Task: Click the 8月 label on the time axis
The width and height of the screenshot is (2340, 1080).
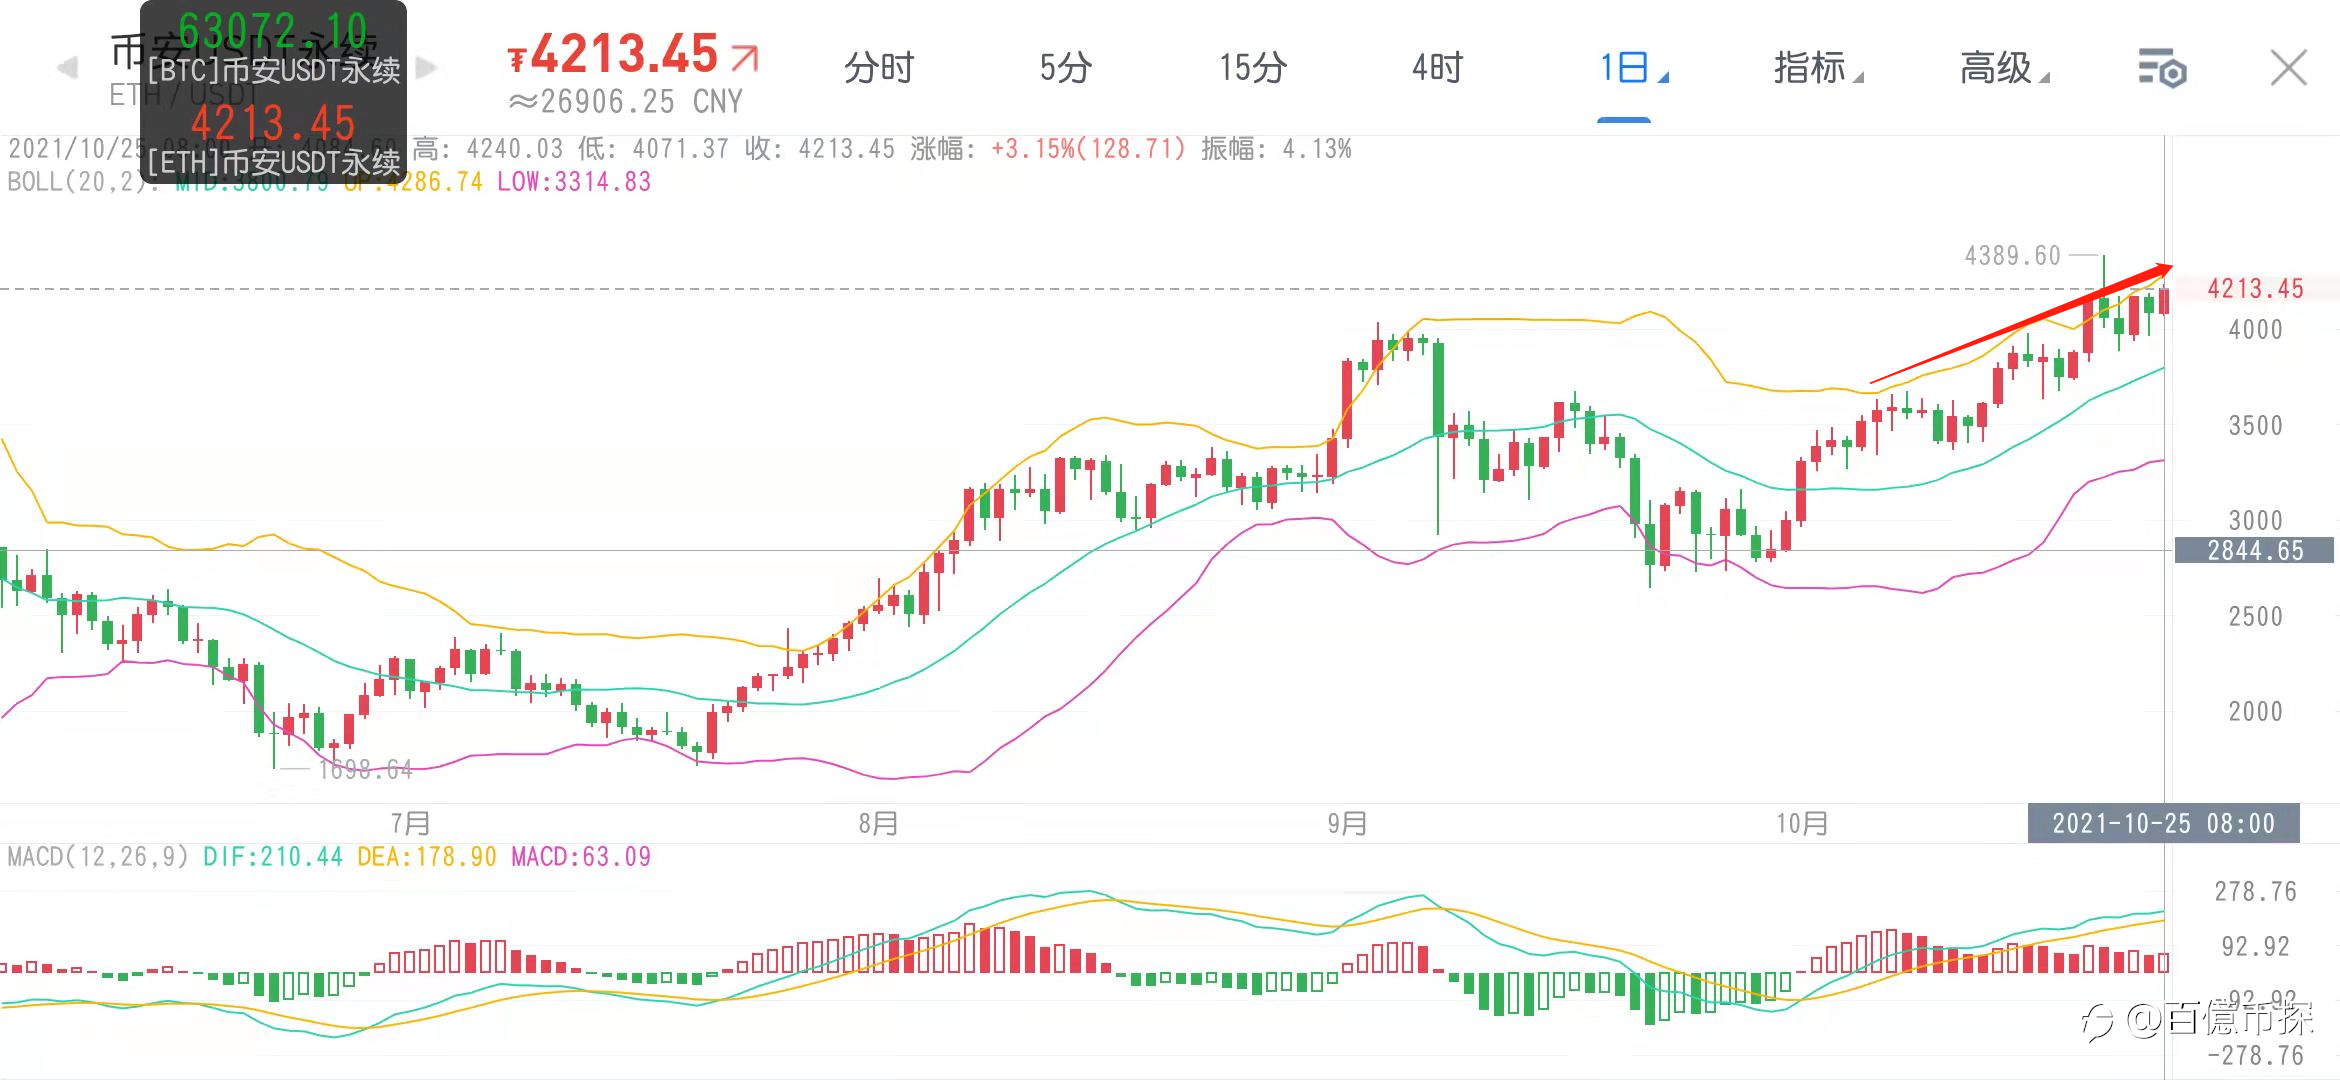Action: point(878,824)
